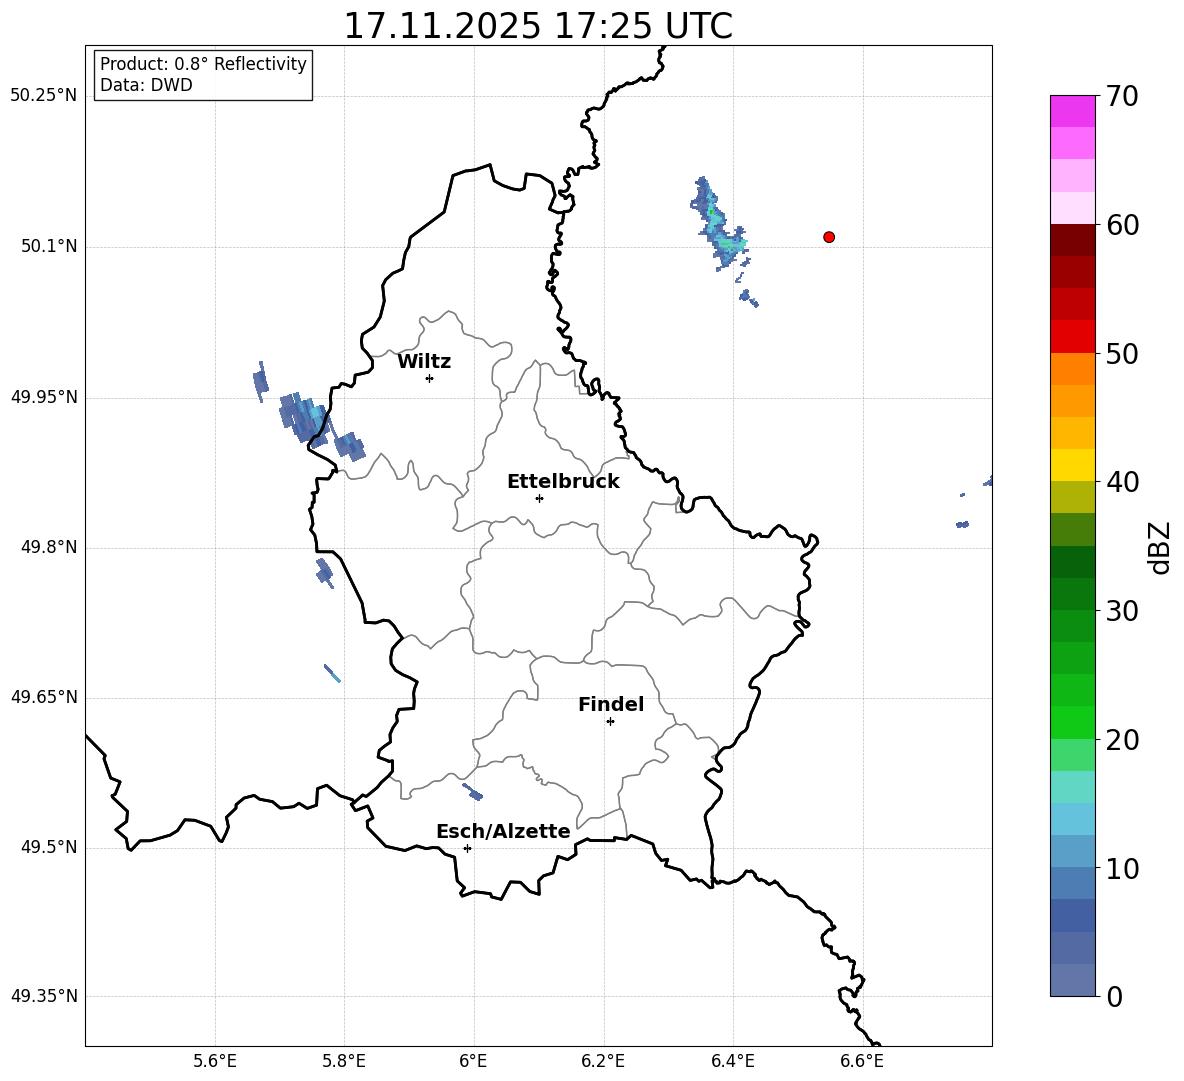This screenshot has height=1081, width=1184.
Task: Click the 50.1°N latitude tick label
Action: pos(49,246)
